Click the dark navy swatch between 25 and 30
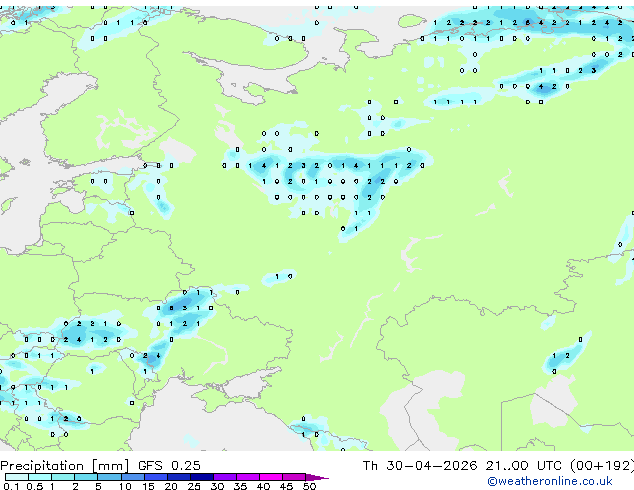This screenshot has height=490, width=634. pos(201,477)
